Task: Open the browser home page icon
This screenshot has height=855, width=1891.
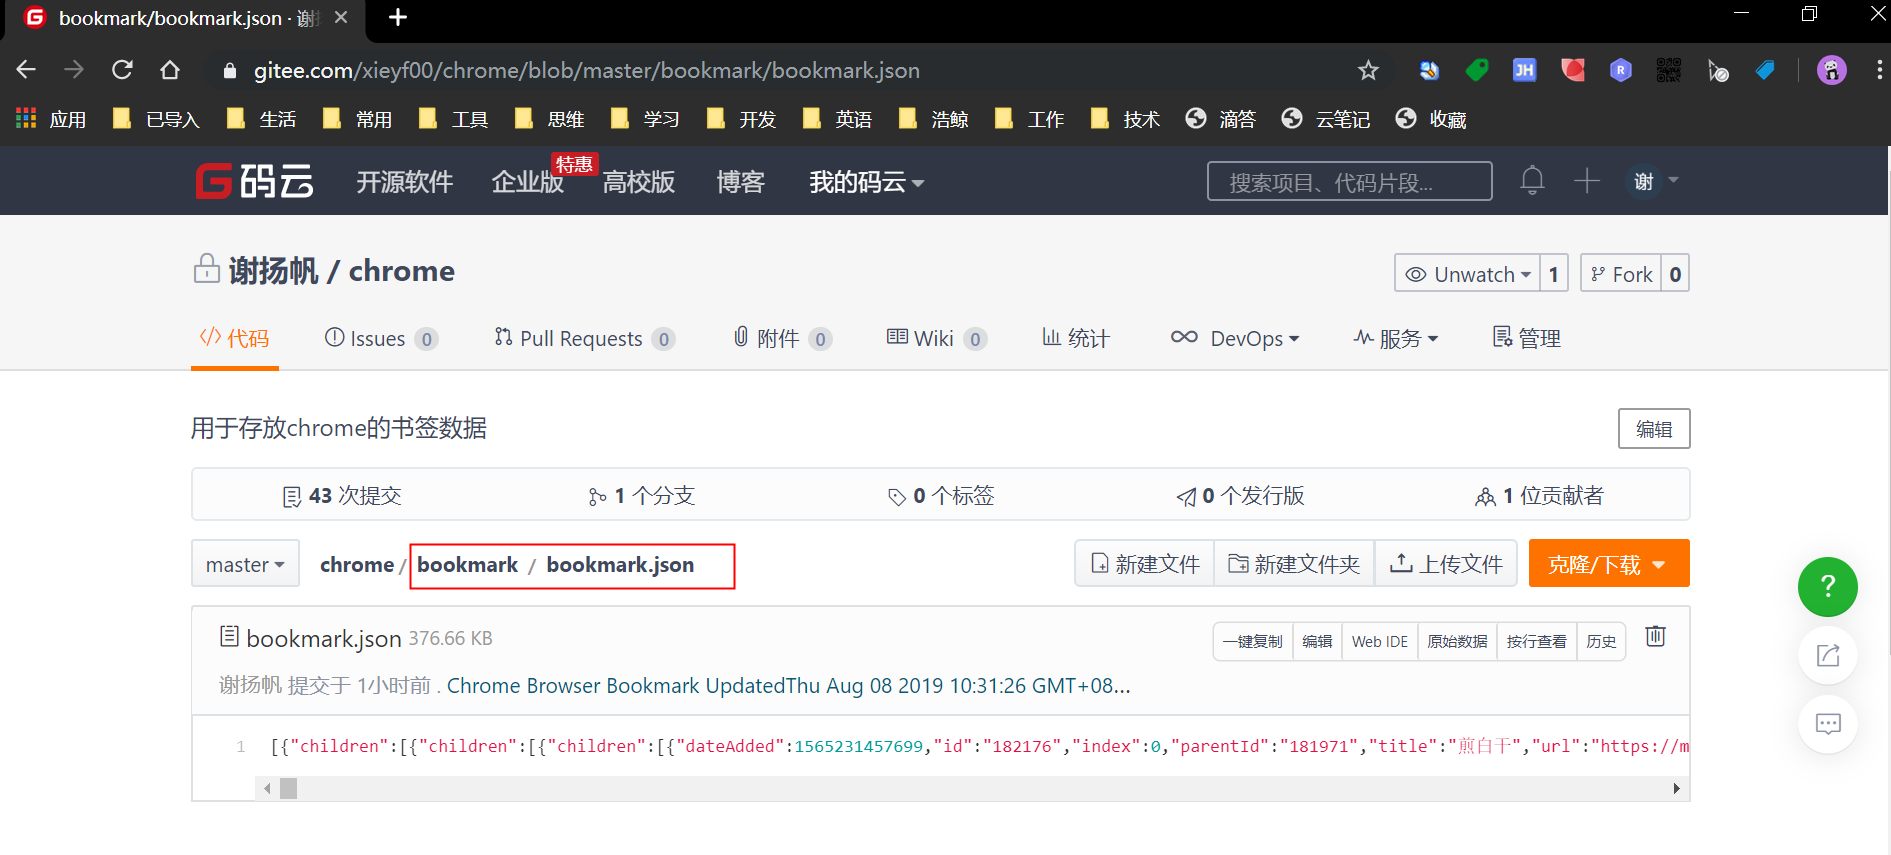Action: (170, 70)
